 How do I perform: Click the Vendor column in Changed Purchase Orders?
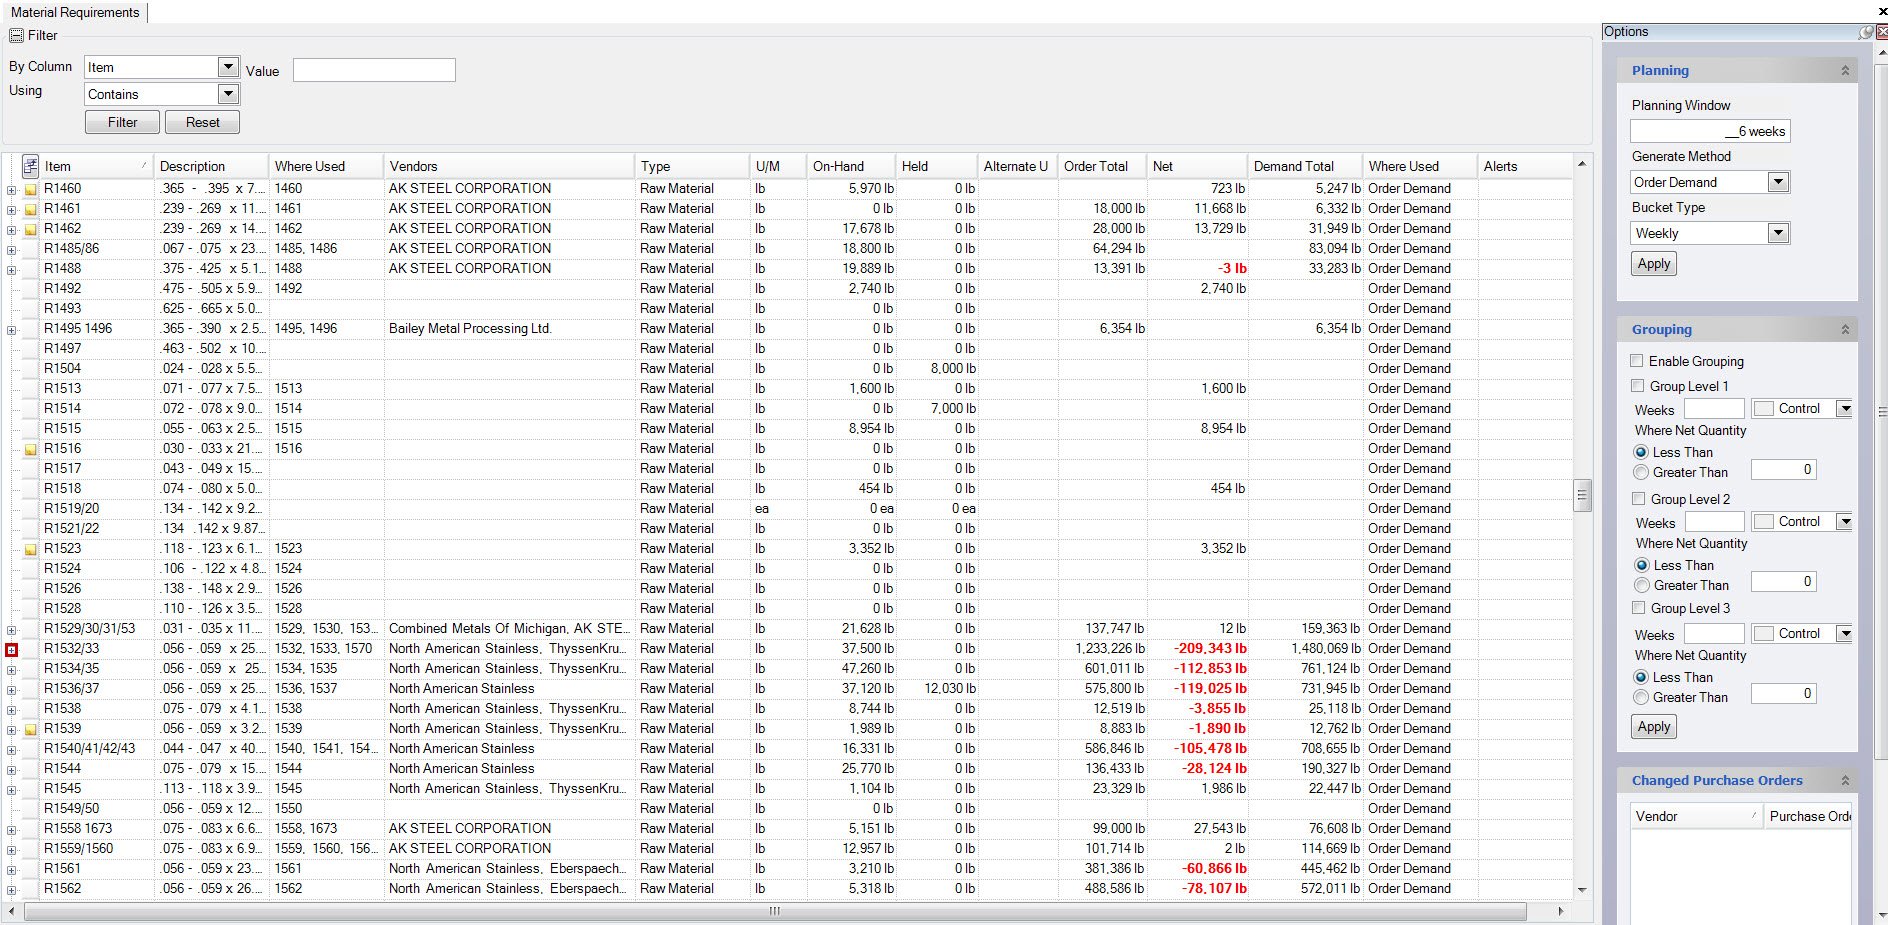coord(1696,816)
